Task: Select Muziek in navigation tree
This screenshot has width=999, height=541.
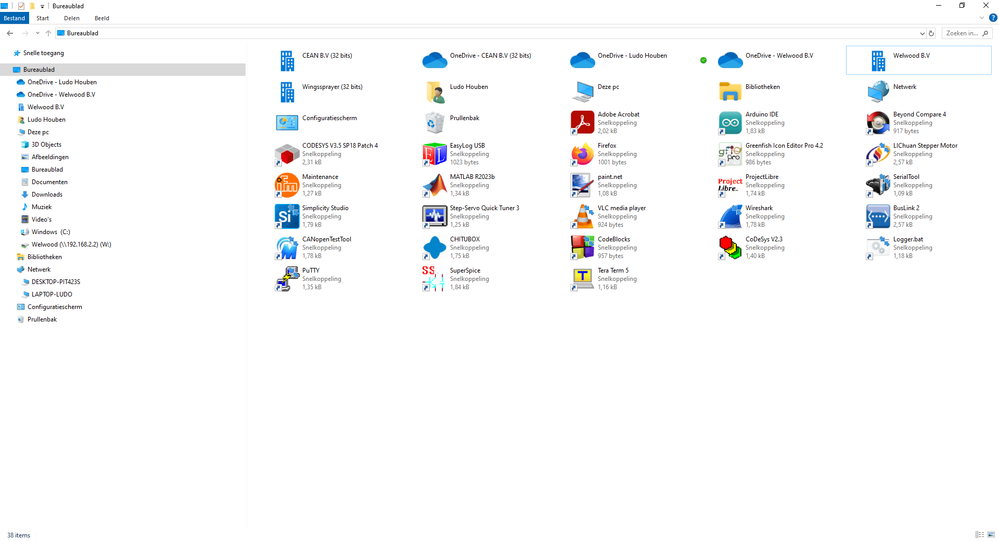Action: (x=41, y=207)
